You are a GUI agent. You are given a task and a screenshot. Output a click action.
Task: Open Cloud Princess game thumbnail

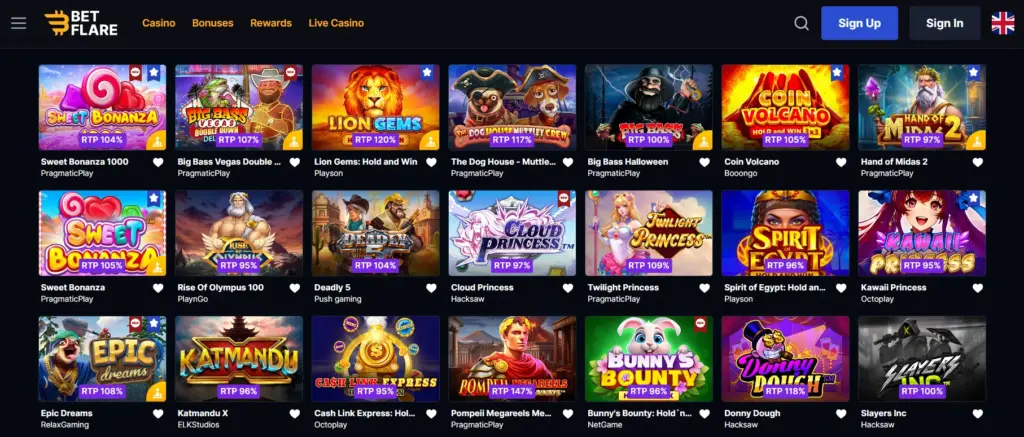coord(512,233)
